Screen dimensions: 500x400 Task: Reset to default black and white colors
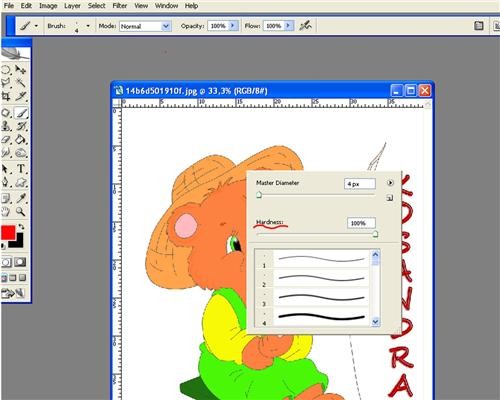click(x=3, y=246)
